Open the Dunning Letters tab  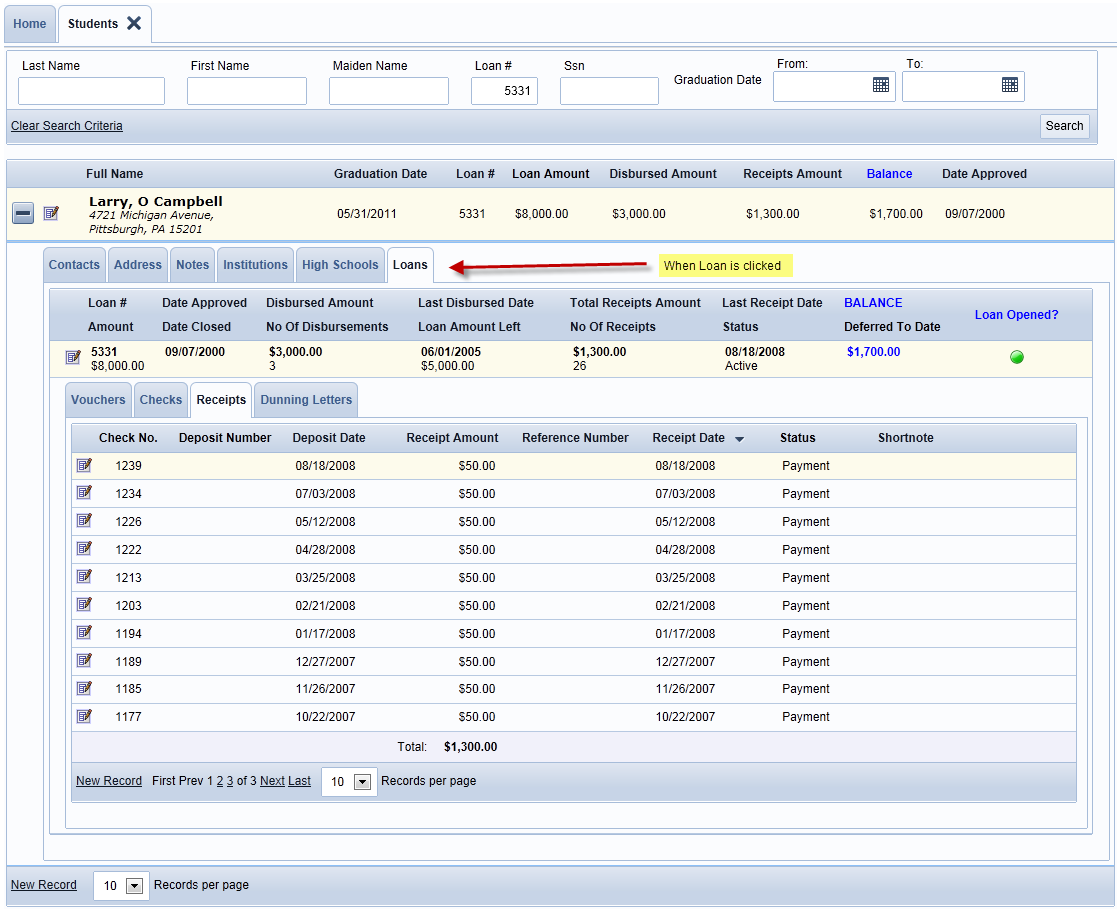pos(306,400)
